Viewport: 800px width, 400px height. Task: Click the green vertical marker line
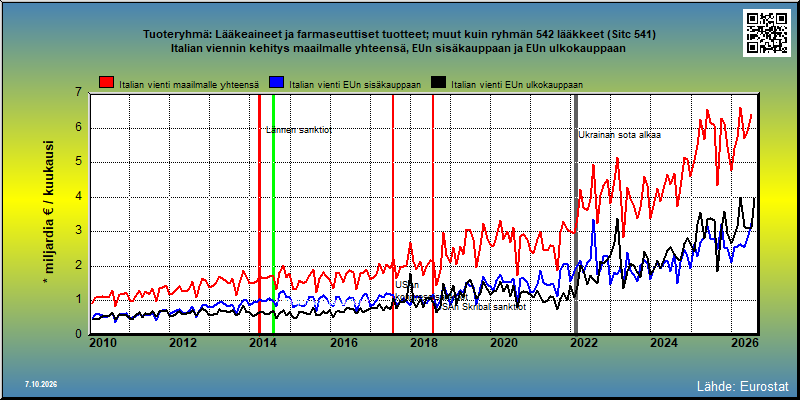click(x=273, y=214)
